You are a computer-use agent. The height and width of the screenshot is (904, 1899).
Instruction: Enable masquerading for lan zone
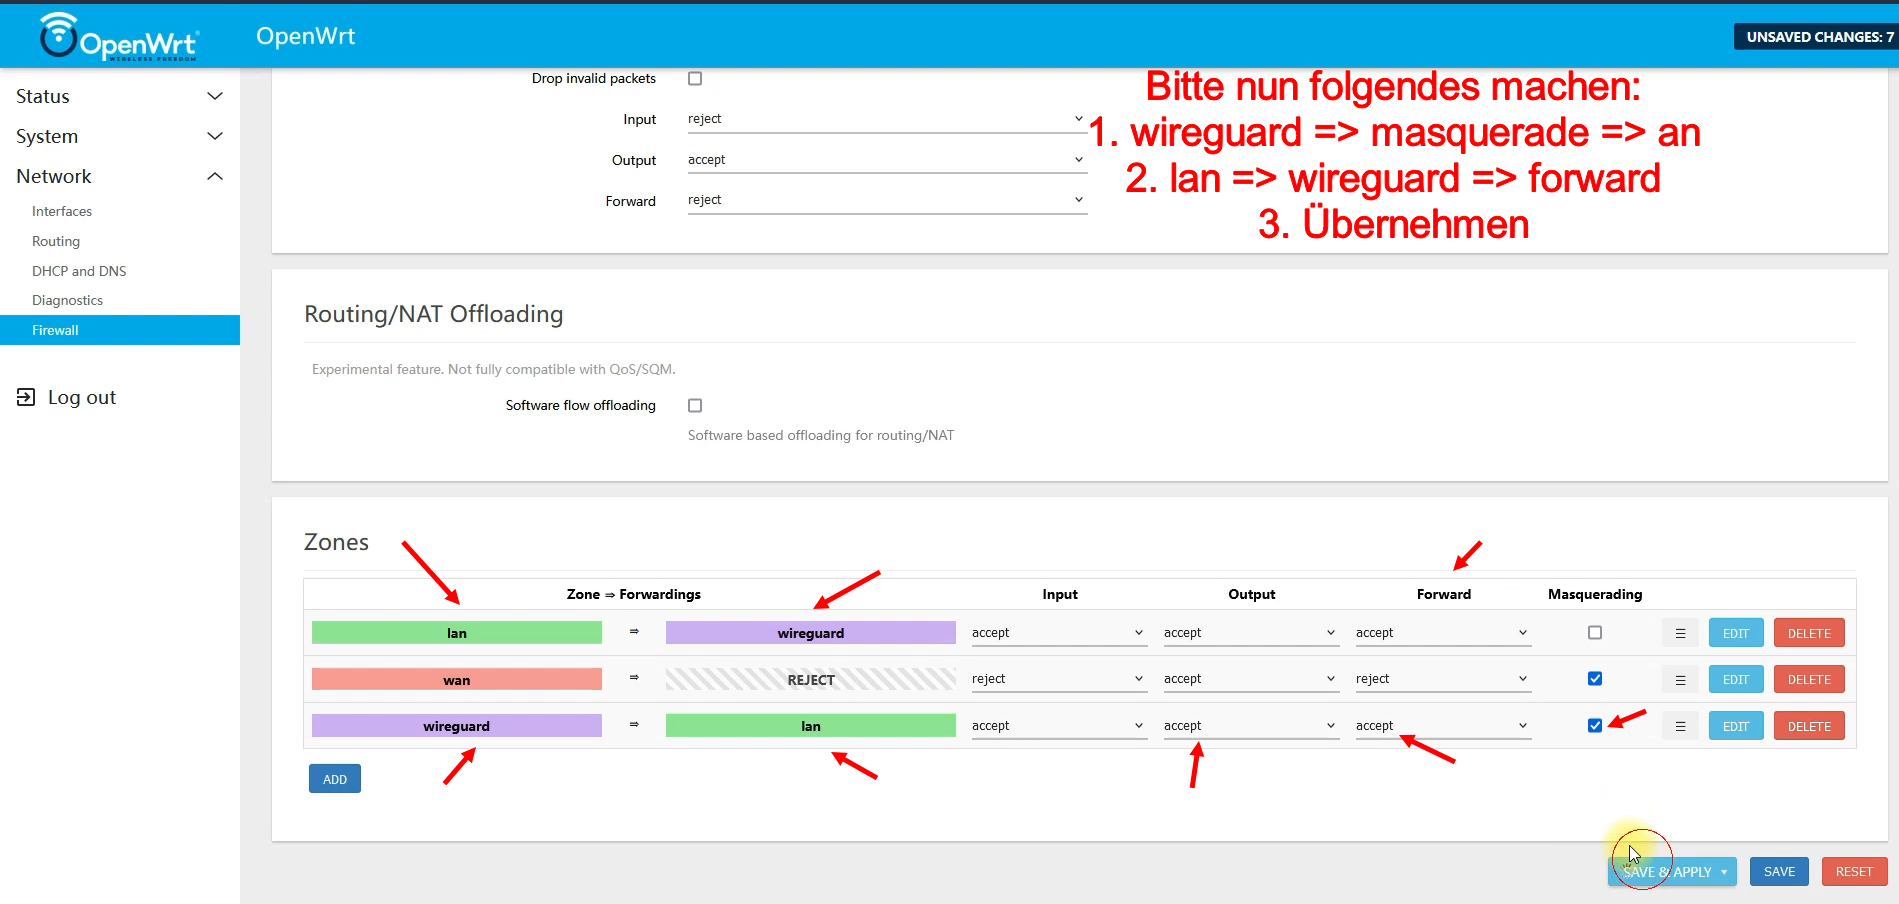[x=1595, y=633]
